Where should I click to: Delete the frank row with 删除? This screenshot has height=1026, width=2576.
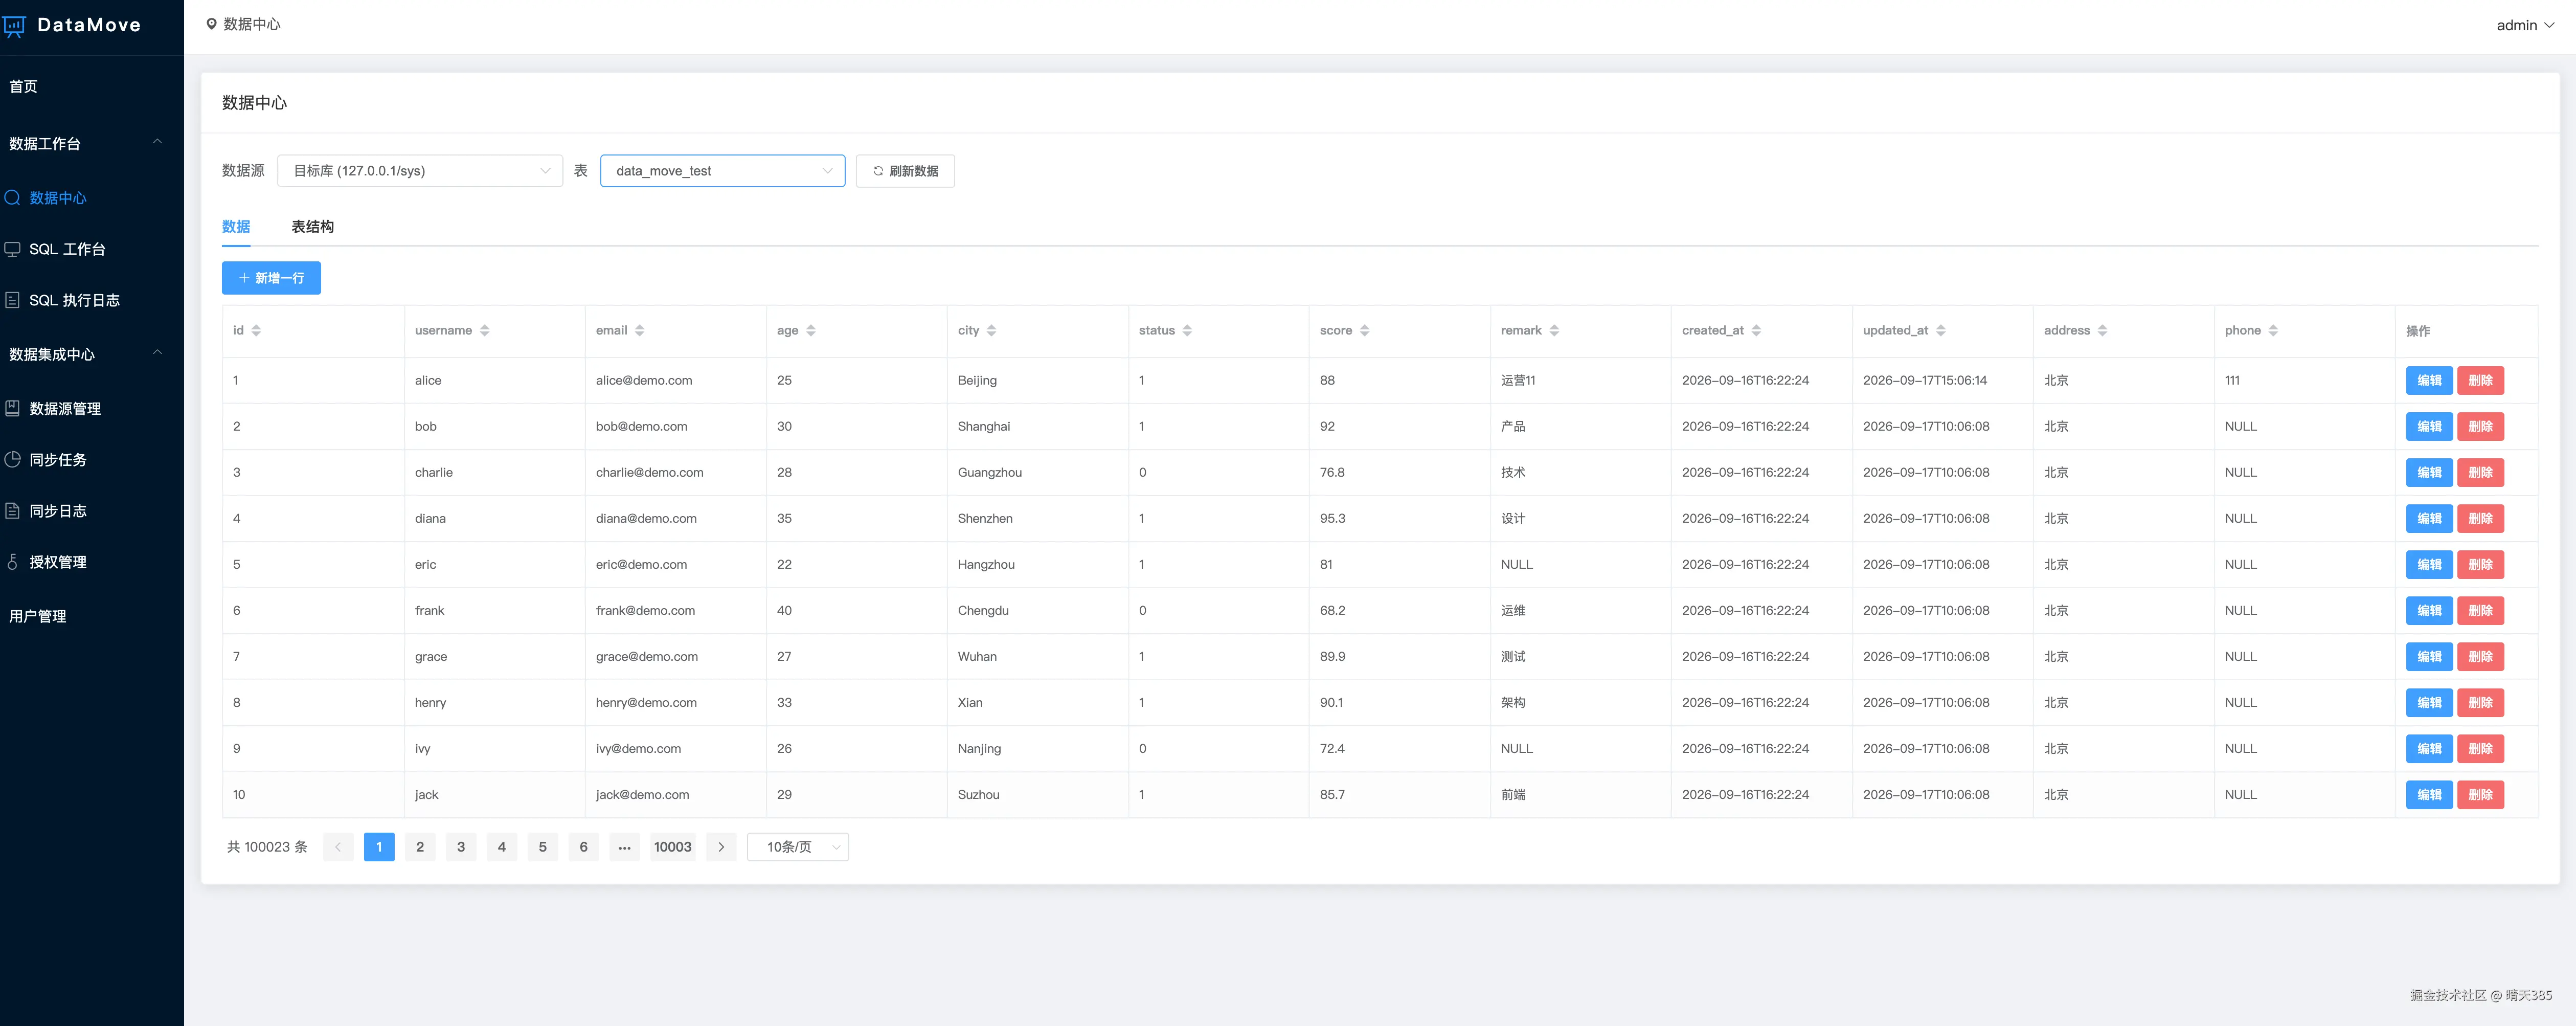click(2480, 610)
